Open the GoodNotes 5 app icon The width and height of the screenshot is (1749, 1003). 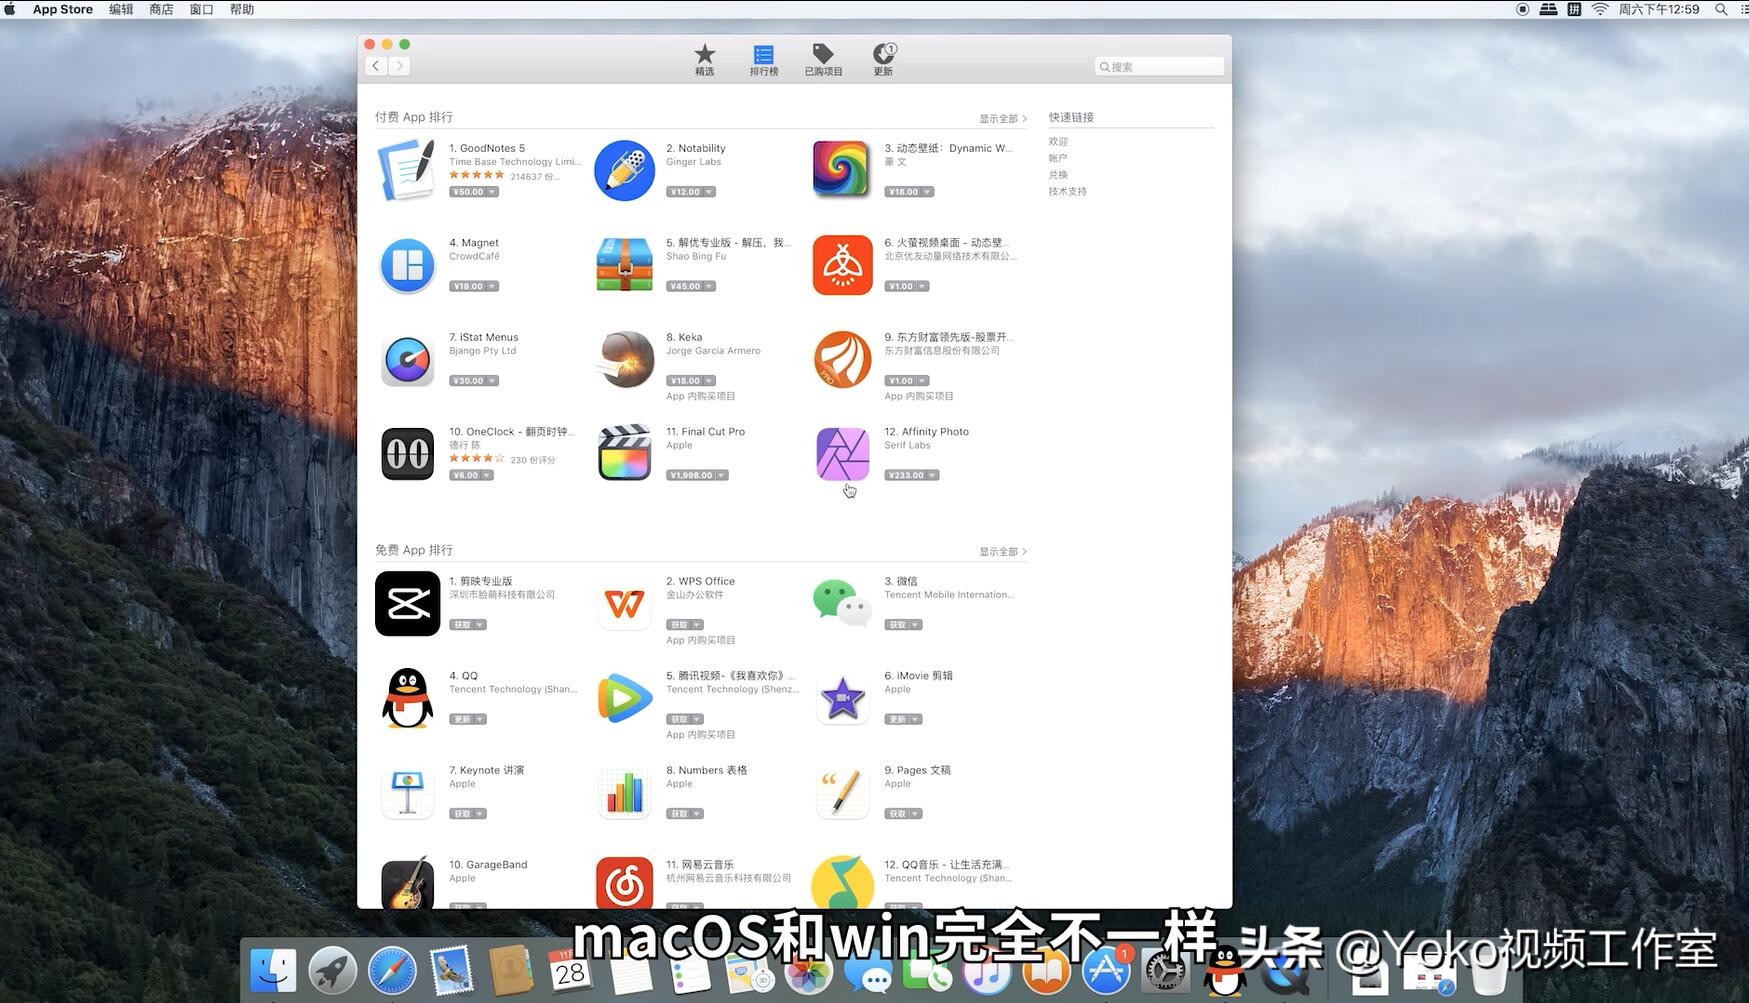tap(407, 170)
